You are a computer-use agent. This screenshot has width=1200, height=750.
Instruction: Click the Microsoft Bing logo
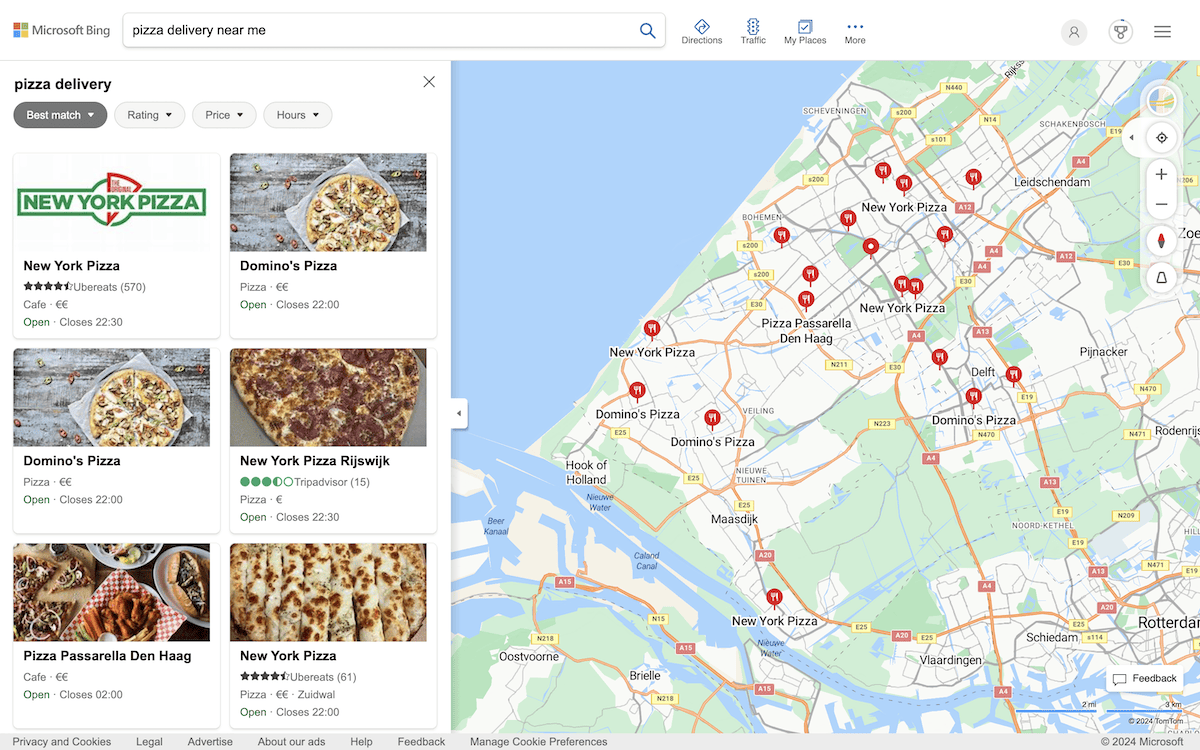coord(62,30)
